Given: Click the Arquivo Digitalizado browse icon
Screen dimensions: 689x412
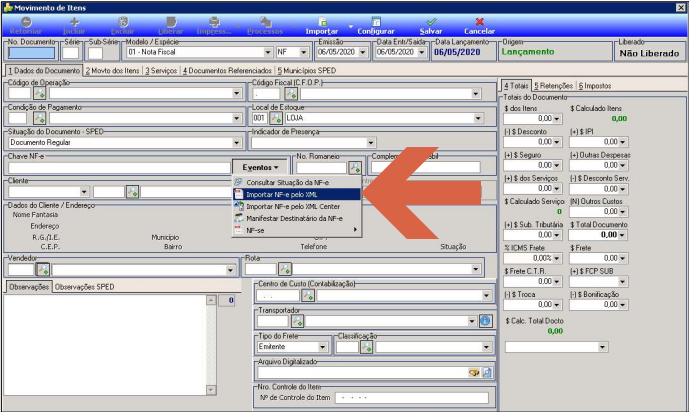Looking at the screenshot, I should (x=474, y=372).
